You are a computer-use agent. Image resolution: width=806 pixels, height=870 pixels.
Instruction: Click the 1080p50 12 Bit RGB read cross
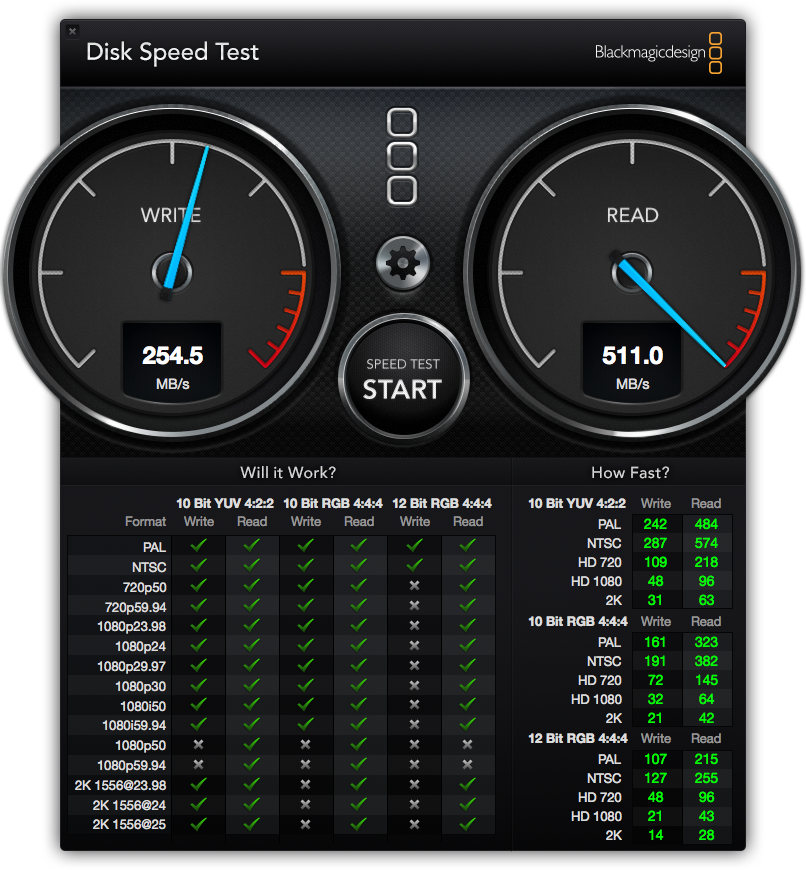[x=467, y=745]
